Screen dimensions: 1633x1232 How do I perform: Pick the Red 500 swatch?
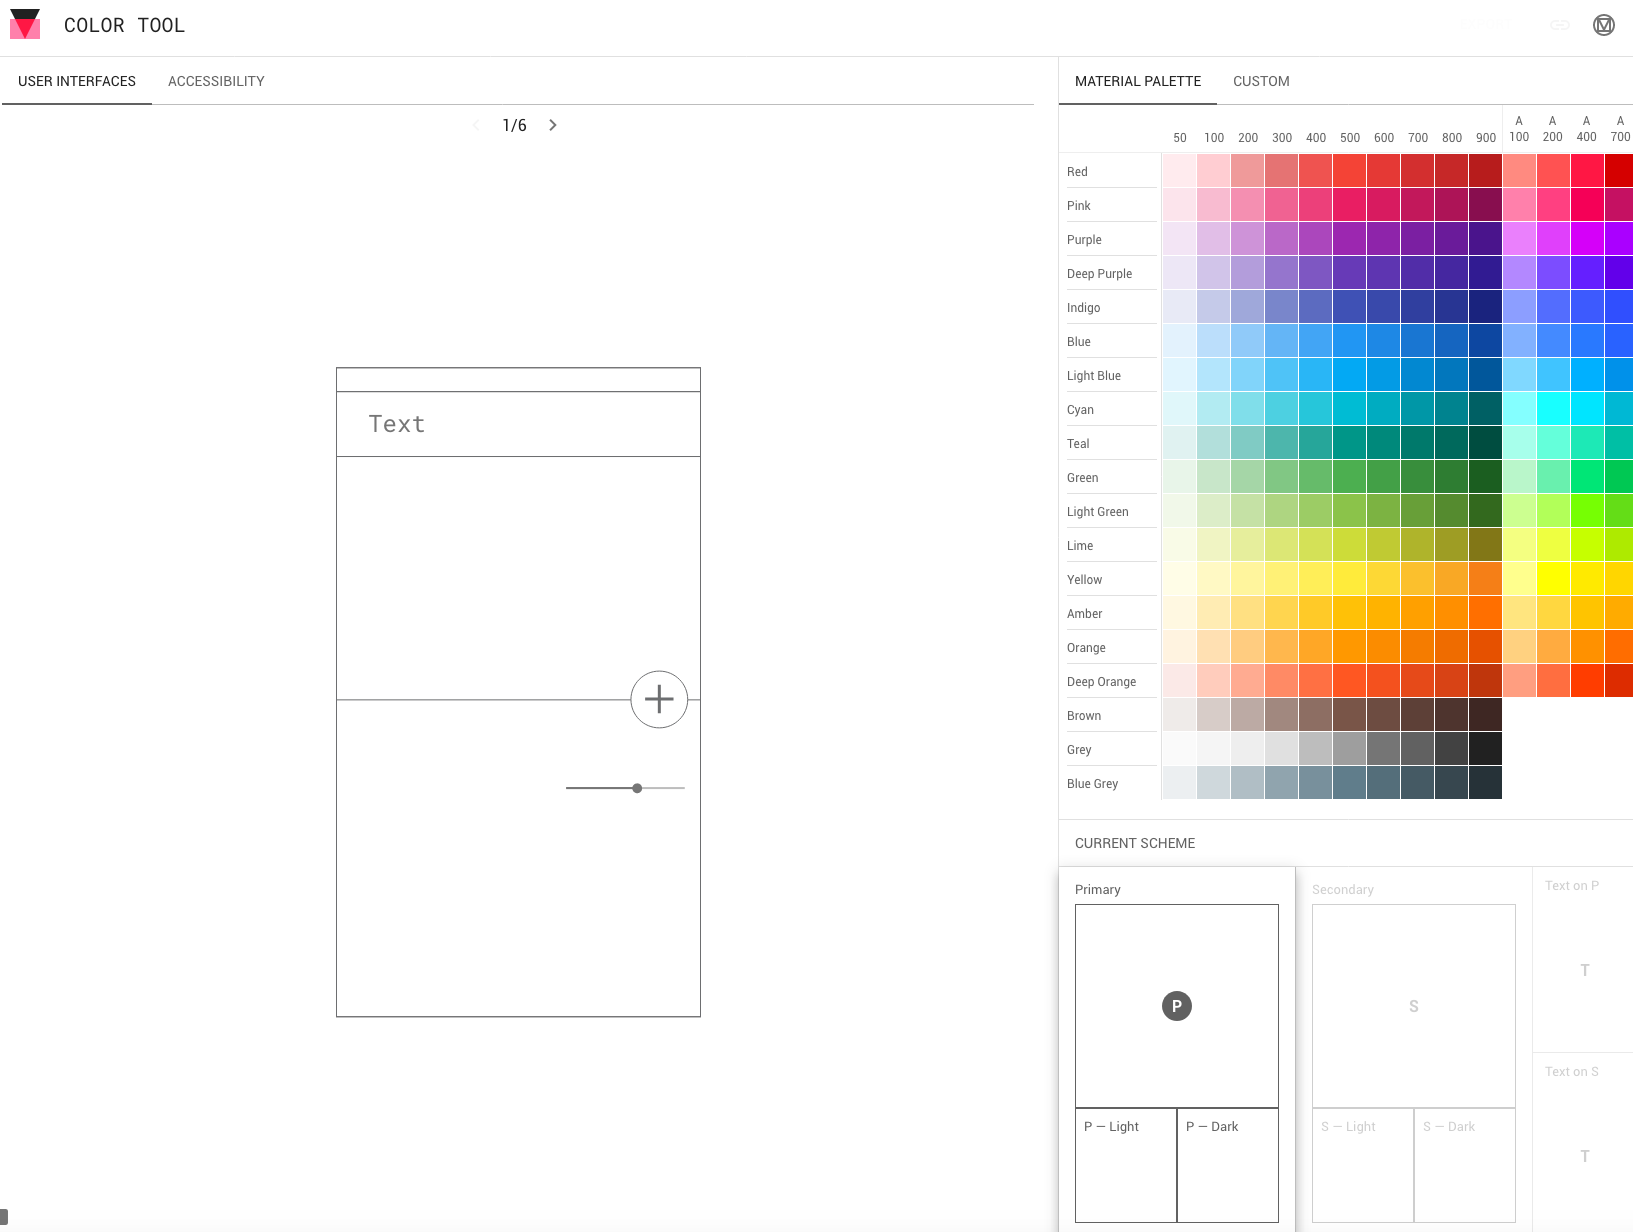[x=1350, y=170]
